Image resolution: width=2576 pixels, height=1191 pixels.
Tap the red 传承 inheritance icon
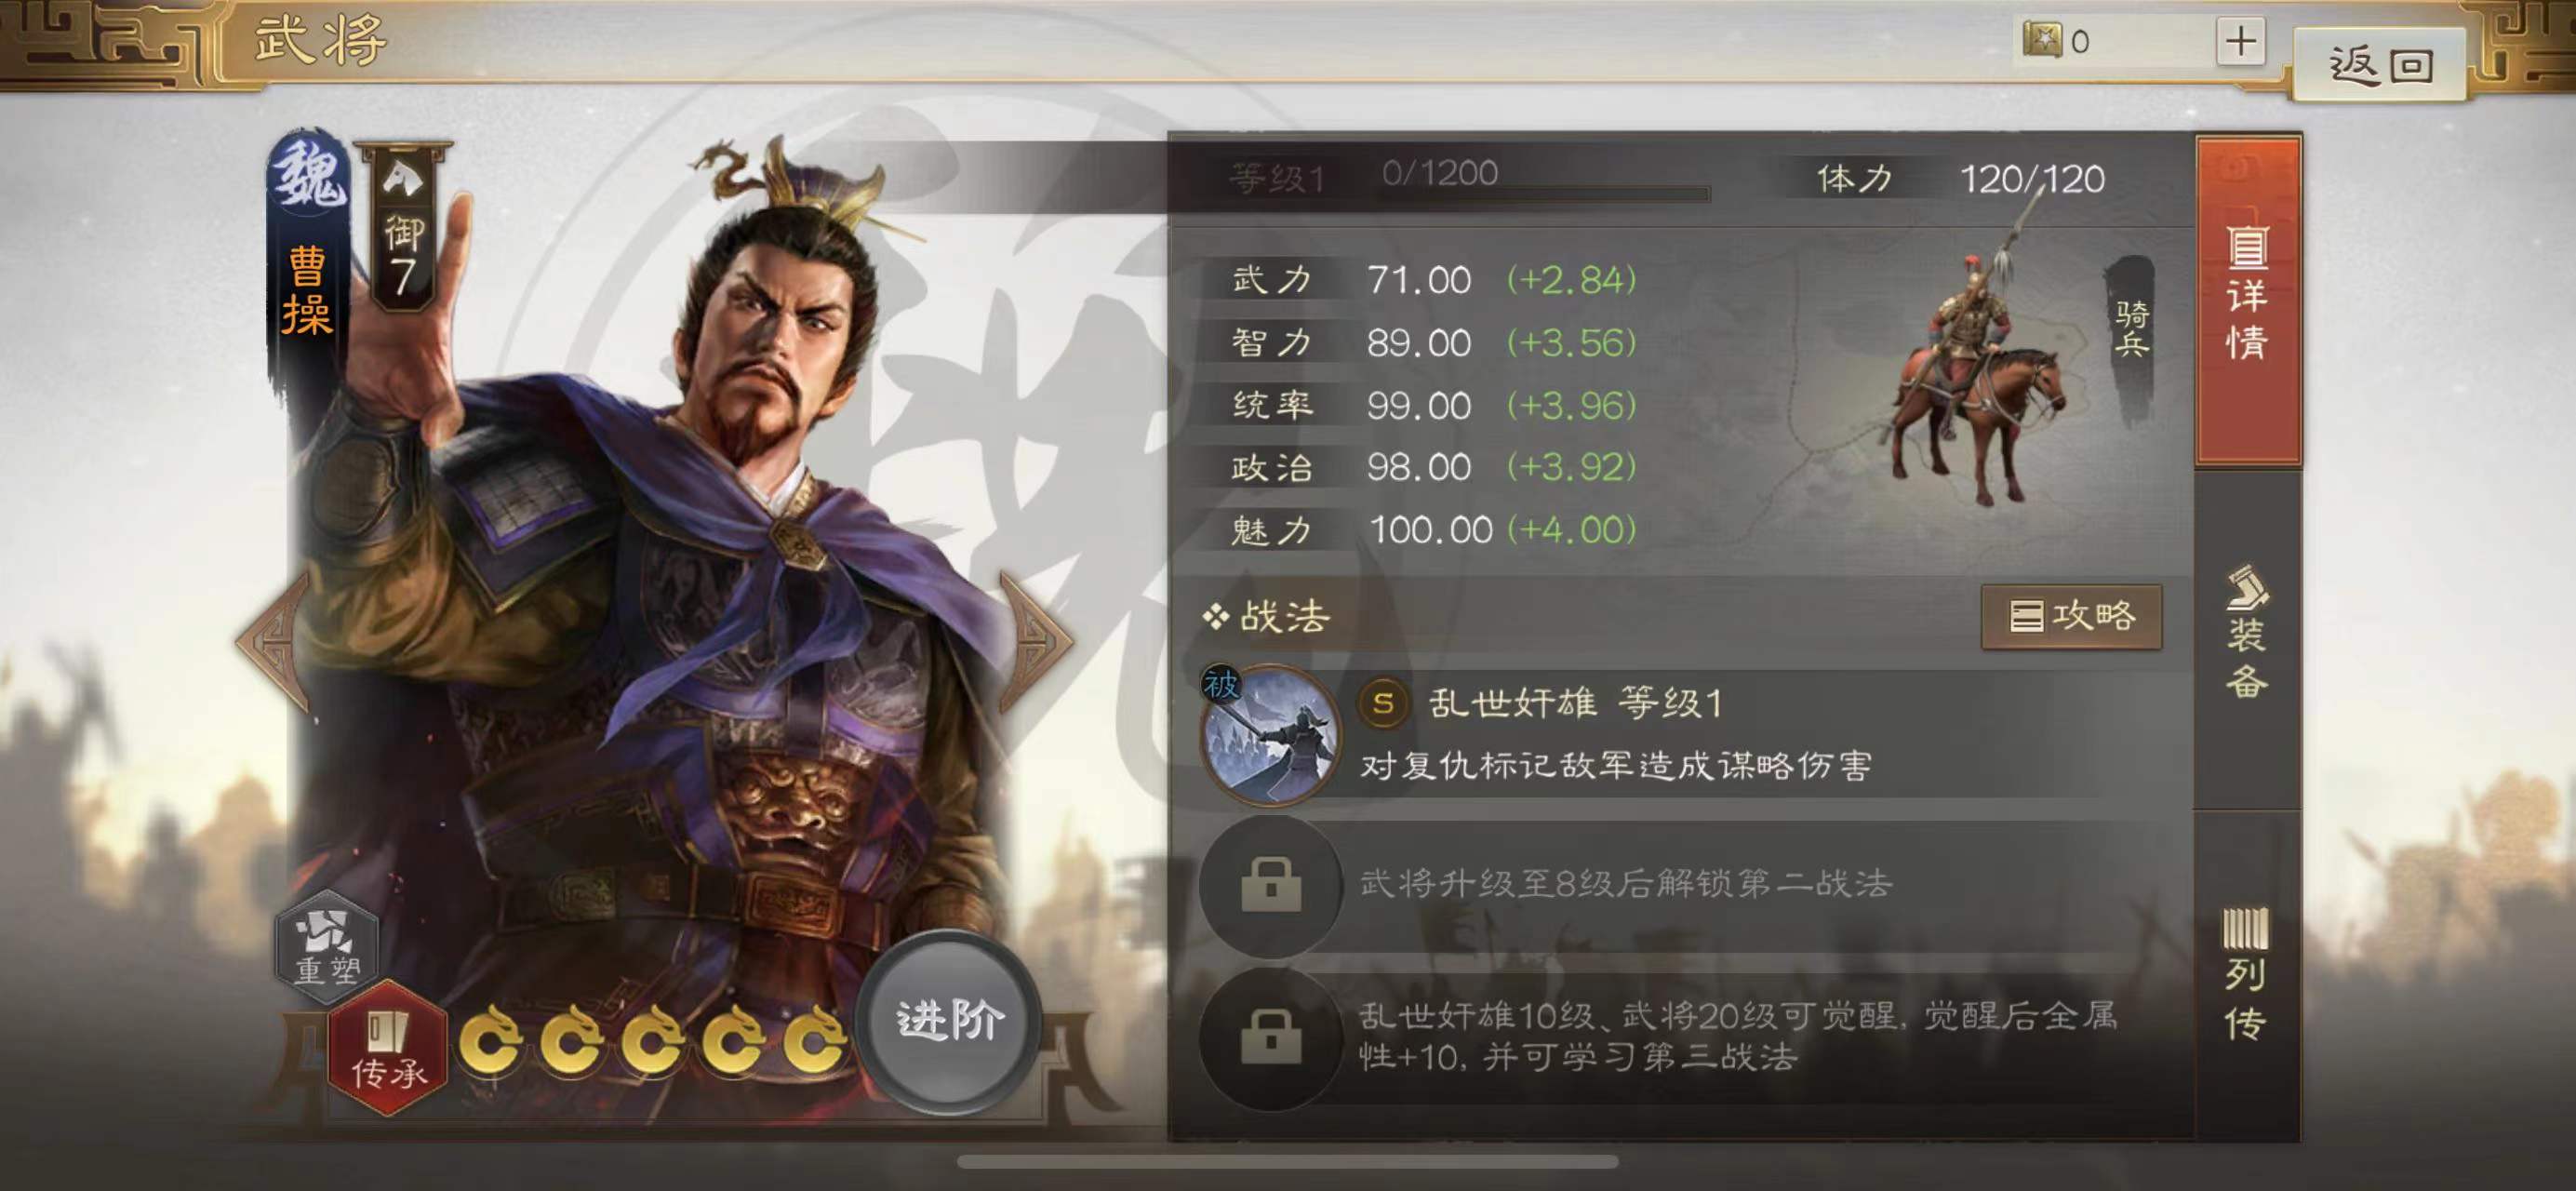click(x=388, y=1049)
